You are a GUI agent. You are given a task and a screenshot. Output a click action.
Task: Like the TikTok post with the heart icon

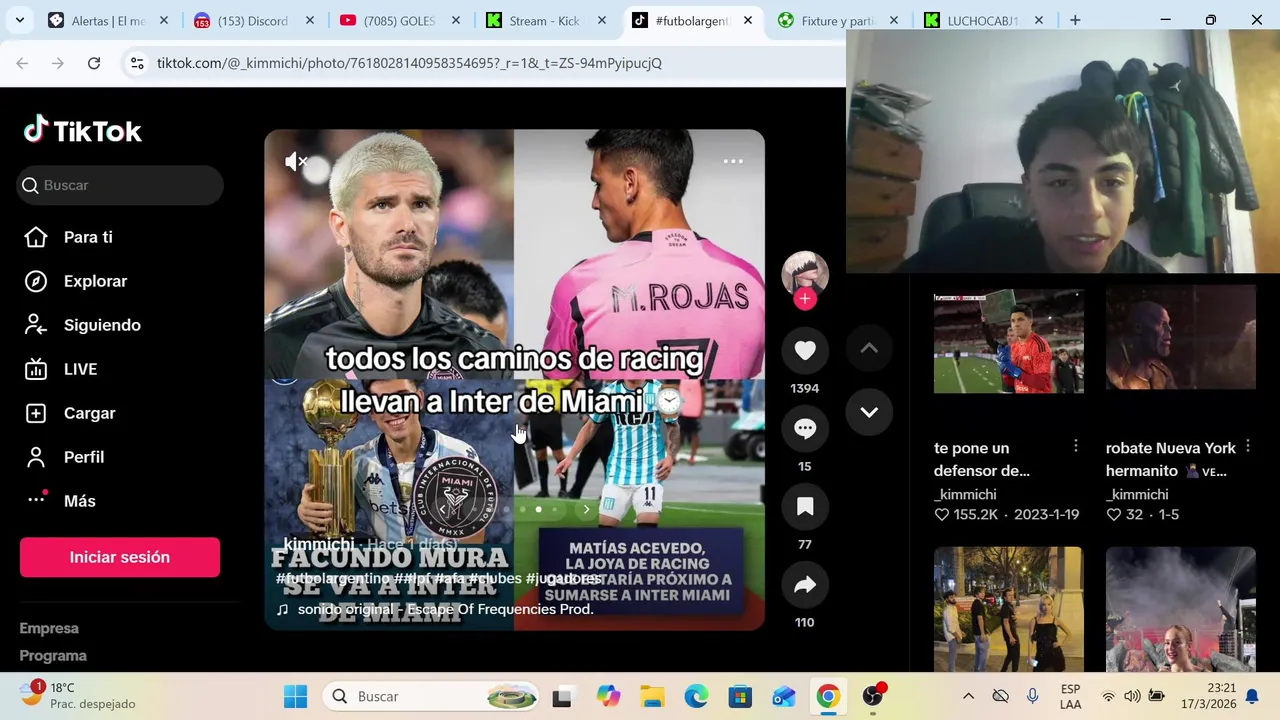click(x=805, y=351)
